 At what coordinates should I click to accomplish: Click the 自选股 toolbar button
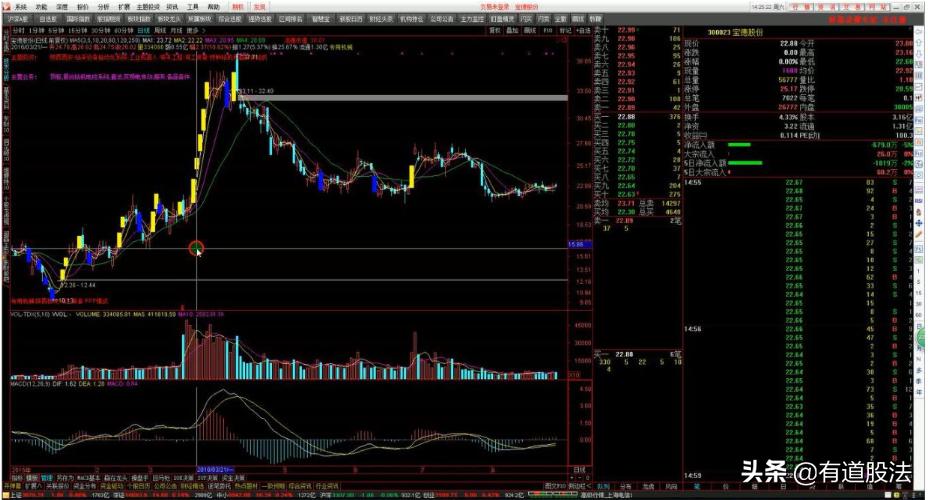point(48,20)
